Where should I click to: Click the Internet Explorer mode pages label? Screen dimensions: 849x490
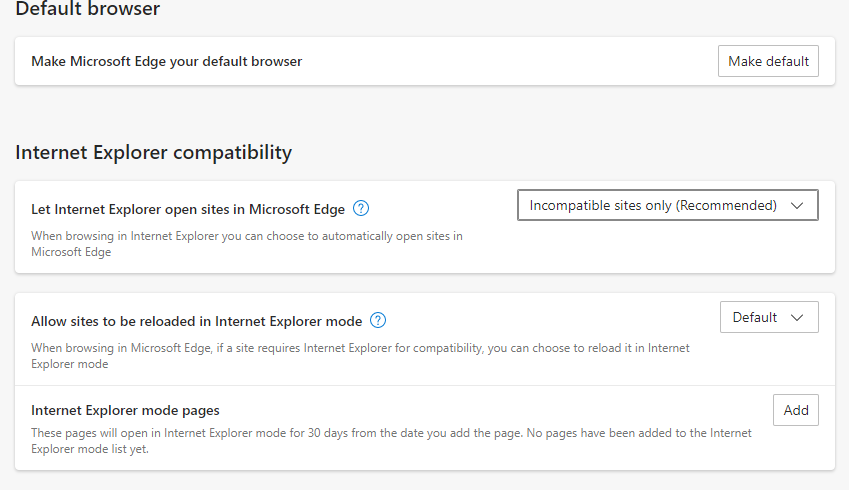coord(125,410)
